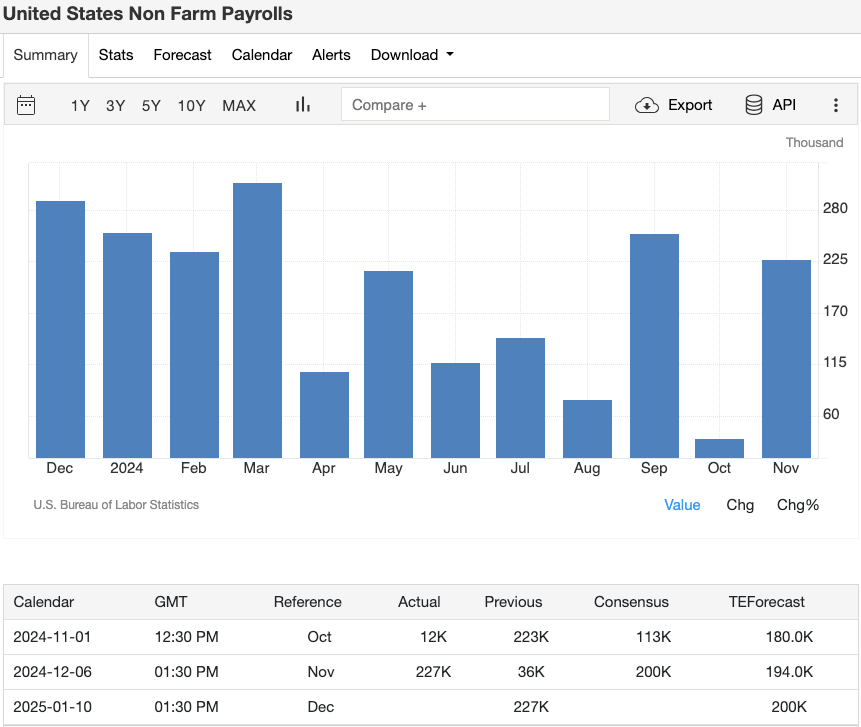Open the Export download icon

(x=673, y=104)
